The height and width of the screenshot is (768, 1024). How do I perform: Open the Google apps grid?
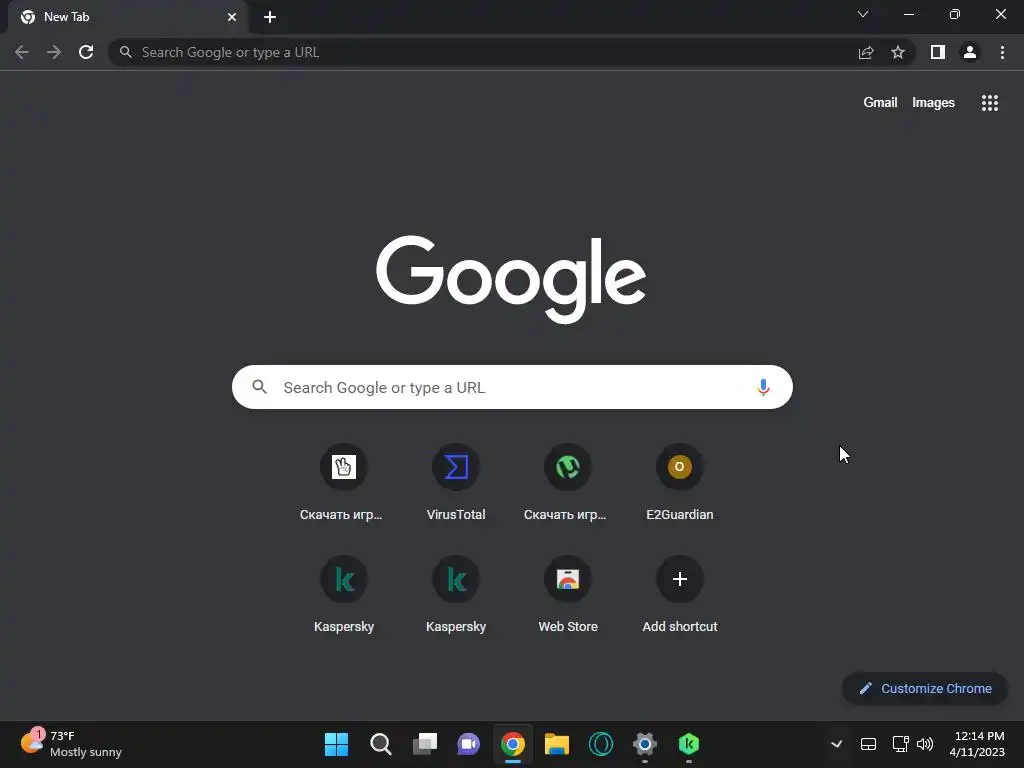point(990,103)
